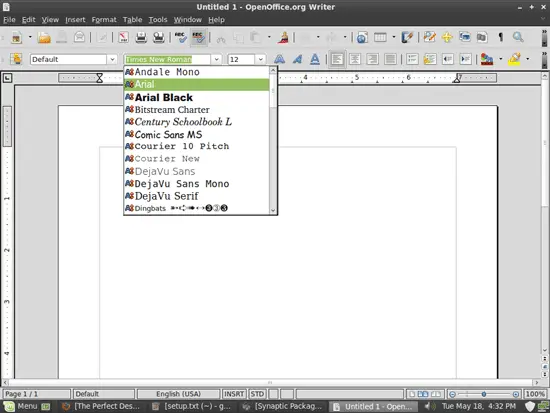
Task: Toggle AutoSpellcheck in the toolbar
Action: point(199,37)
